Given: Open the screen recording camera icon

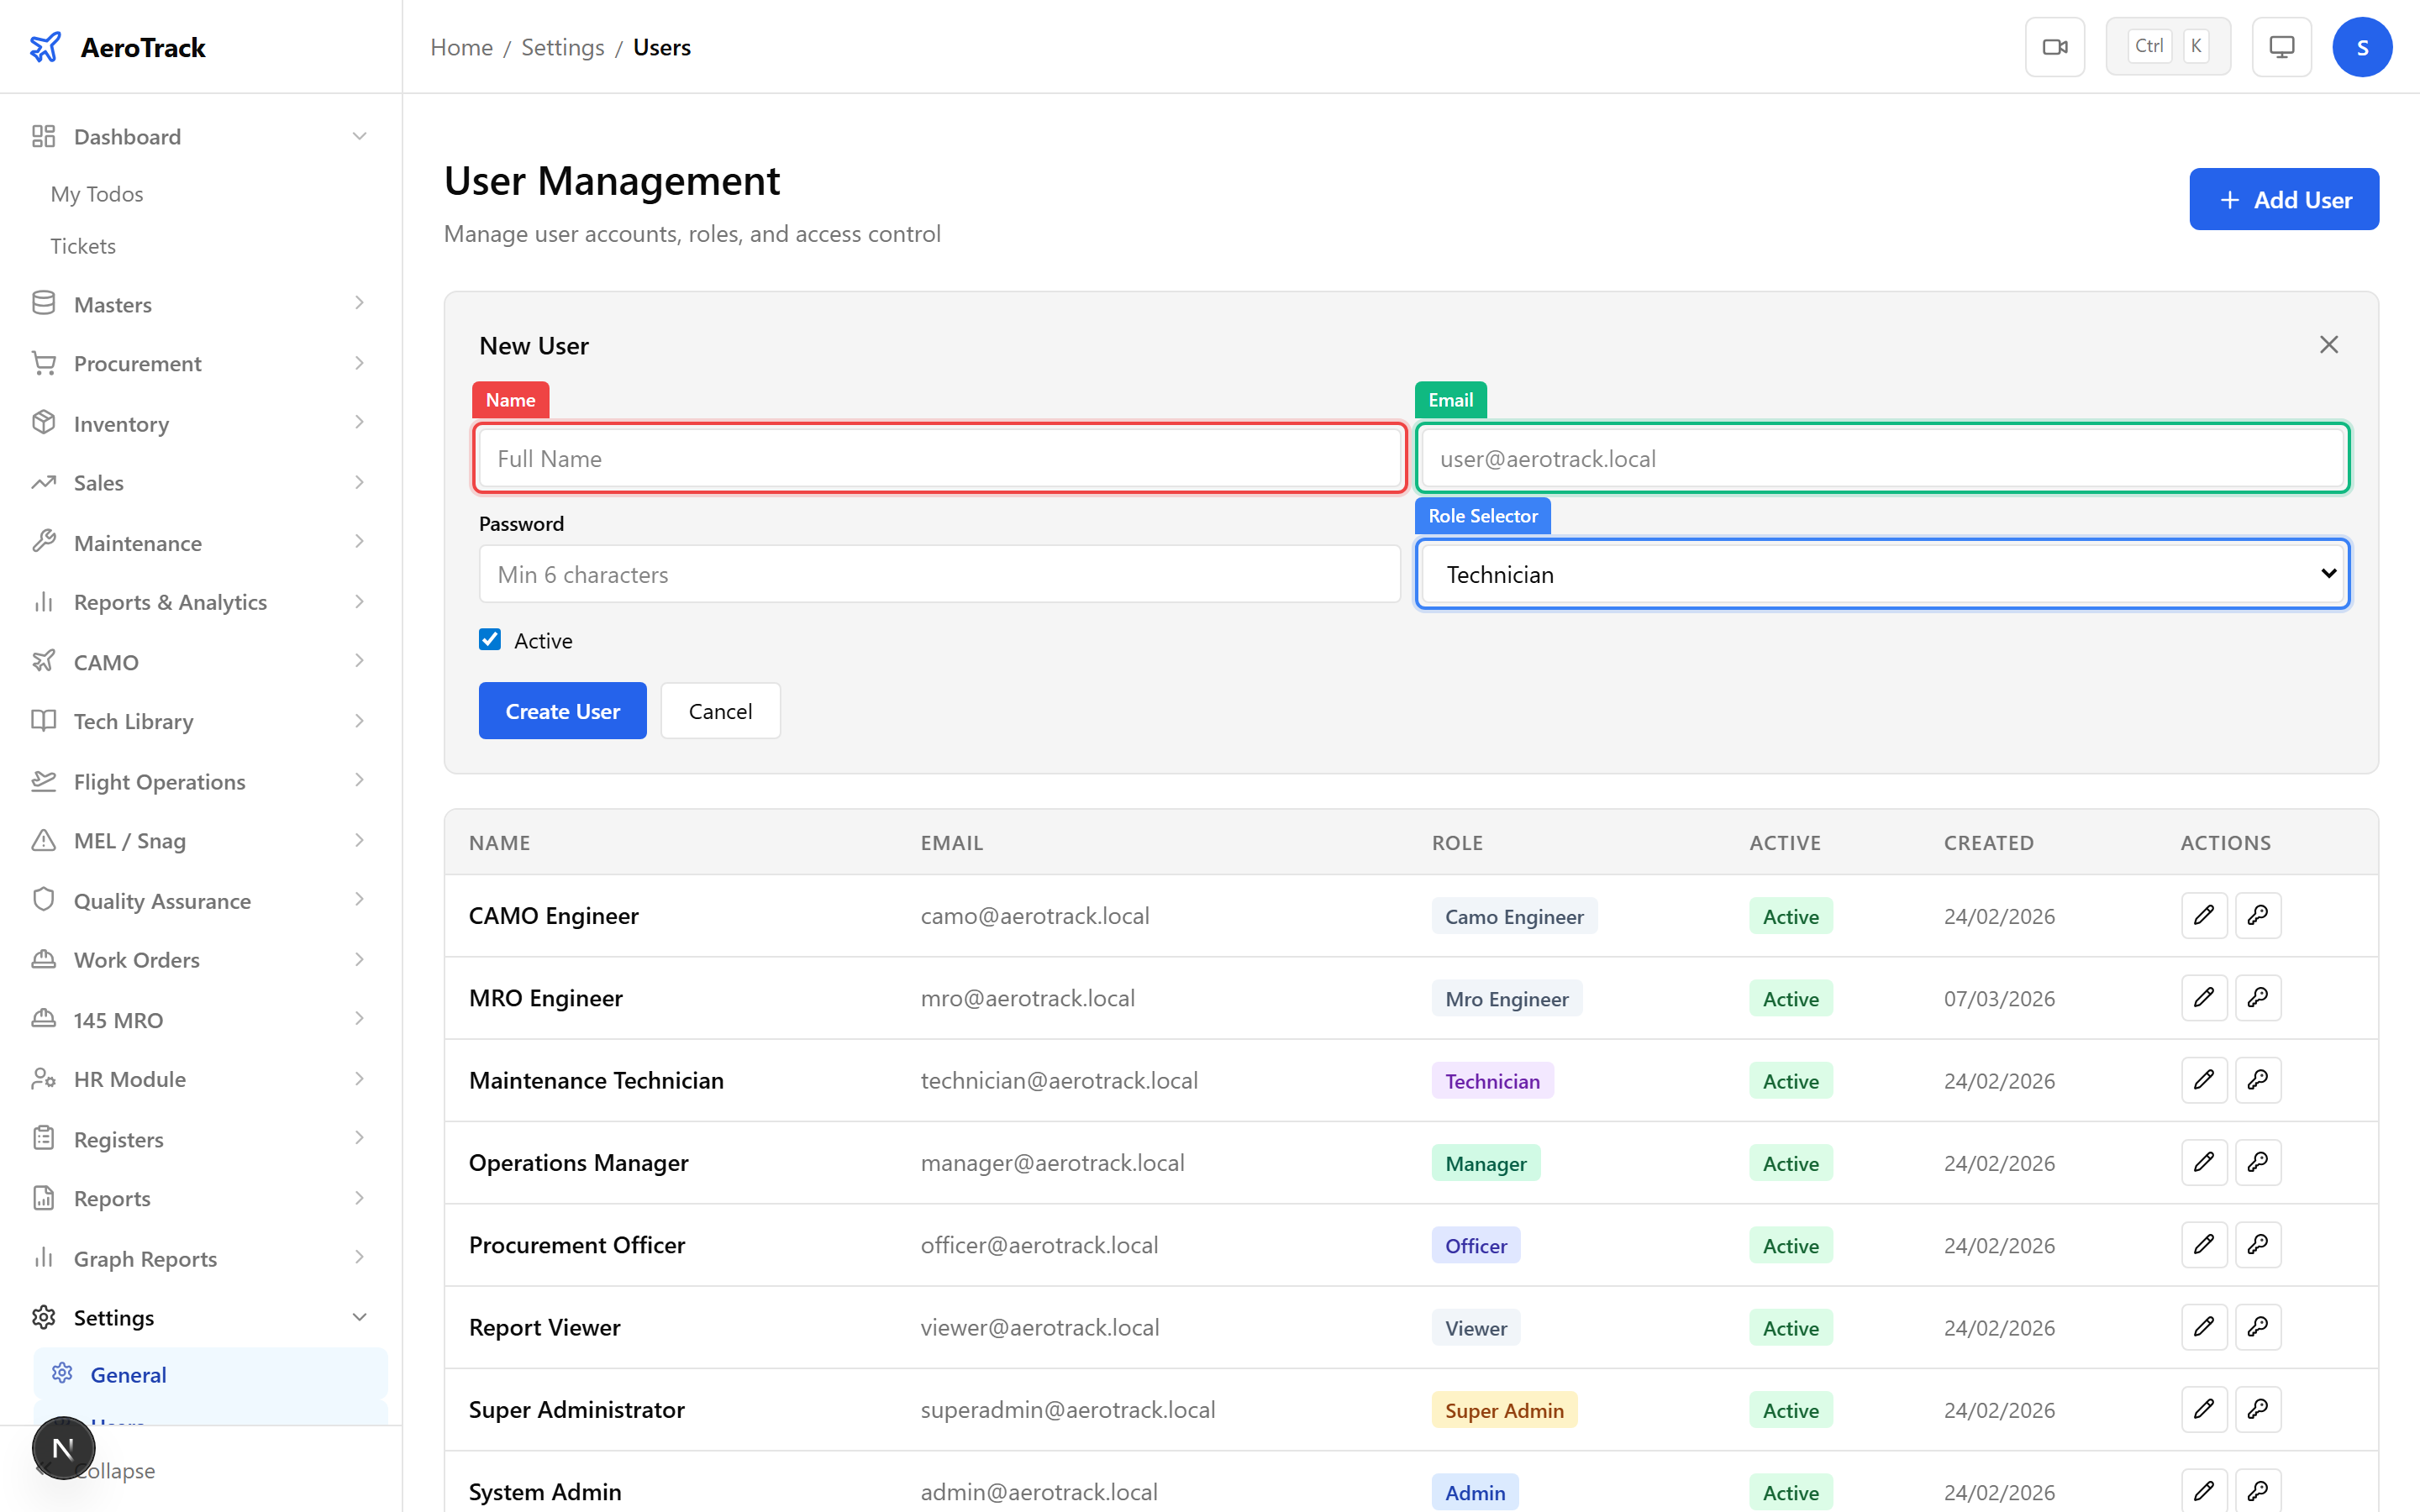Looking at the screenshot, I should pyautogui.click(x=2055, y=46).
